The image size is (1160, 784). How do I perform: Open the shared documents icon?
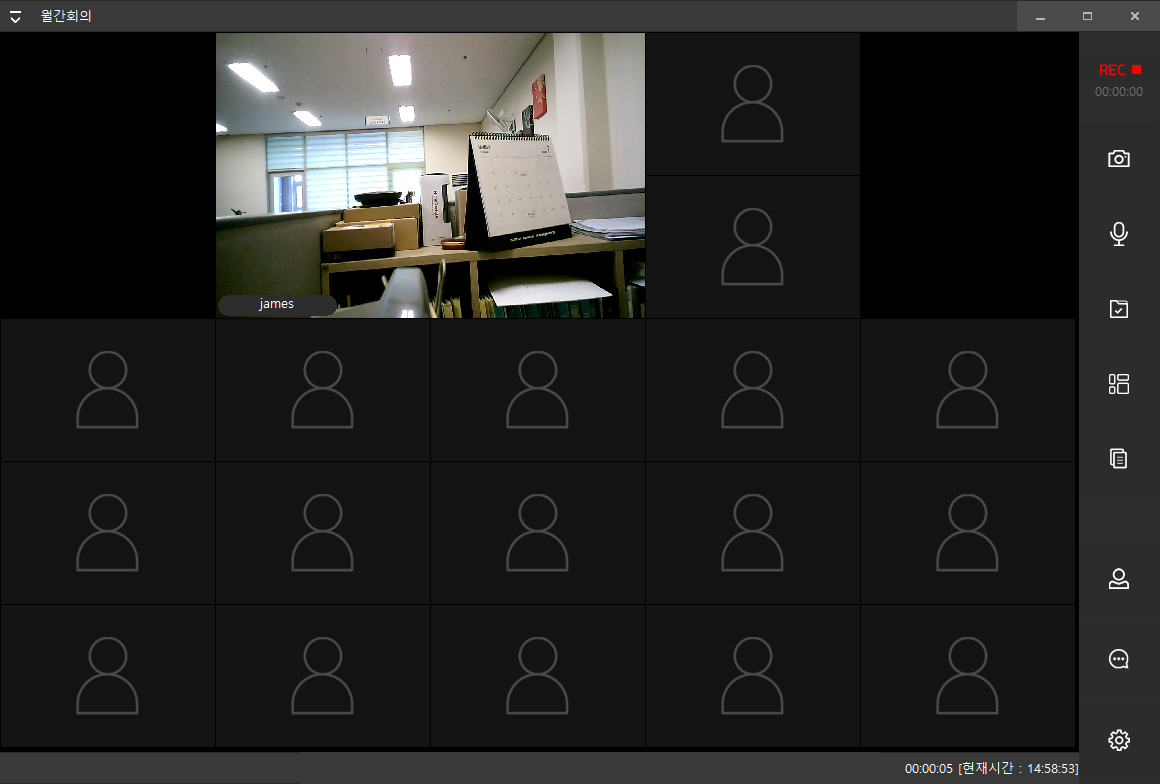(x=1119, y=459)
